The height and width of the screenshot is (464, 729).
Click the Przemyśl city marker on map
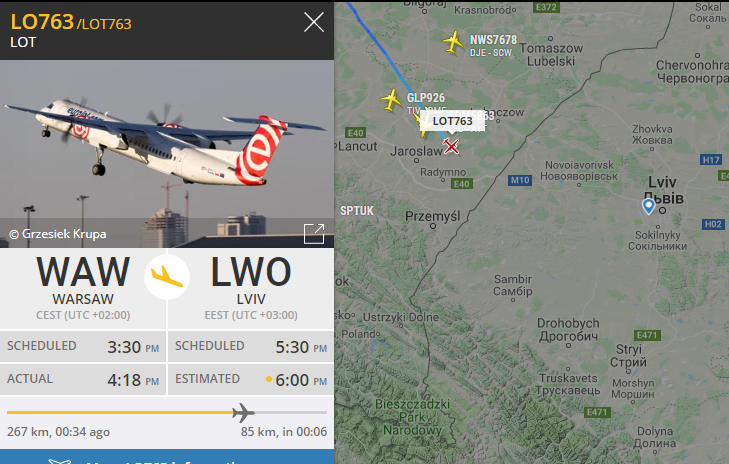pyautogui.click(x=433, y=226)
